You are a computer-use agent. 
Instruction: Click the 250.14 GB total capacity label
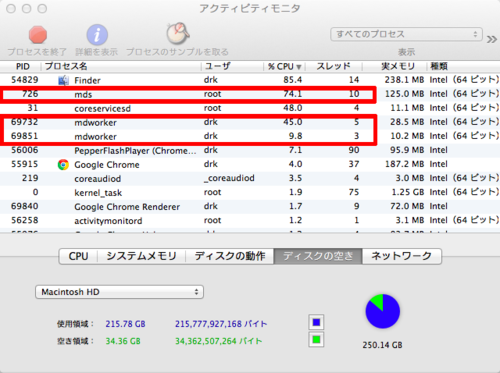pyautogui.click(x=382, y=345)
